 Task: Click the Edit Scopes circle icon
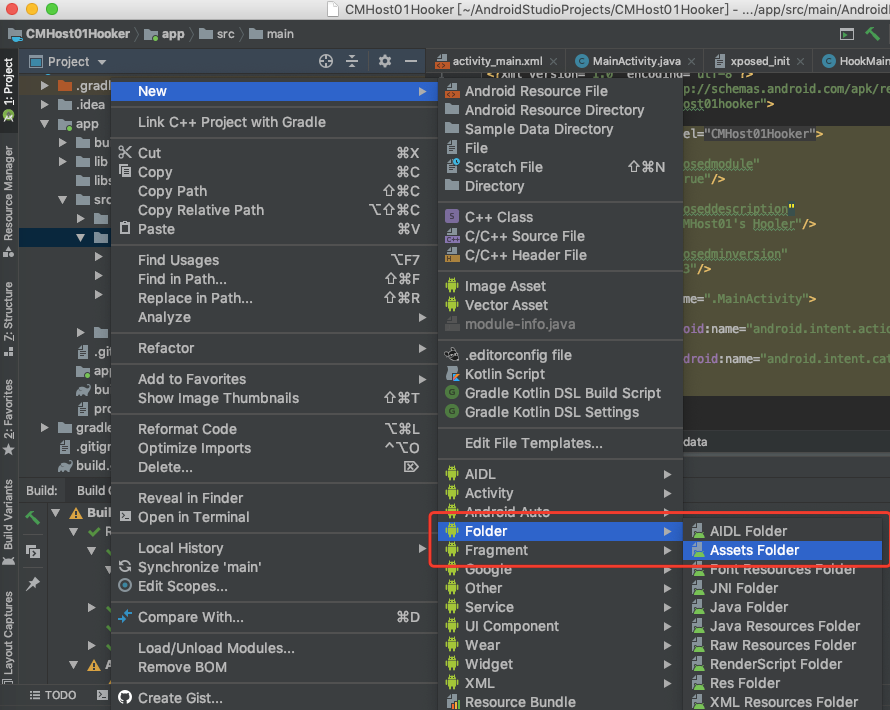tap(125, 586)
